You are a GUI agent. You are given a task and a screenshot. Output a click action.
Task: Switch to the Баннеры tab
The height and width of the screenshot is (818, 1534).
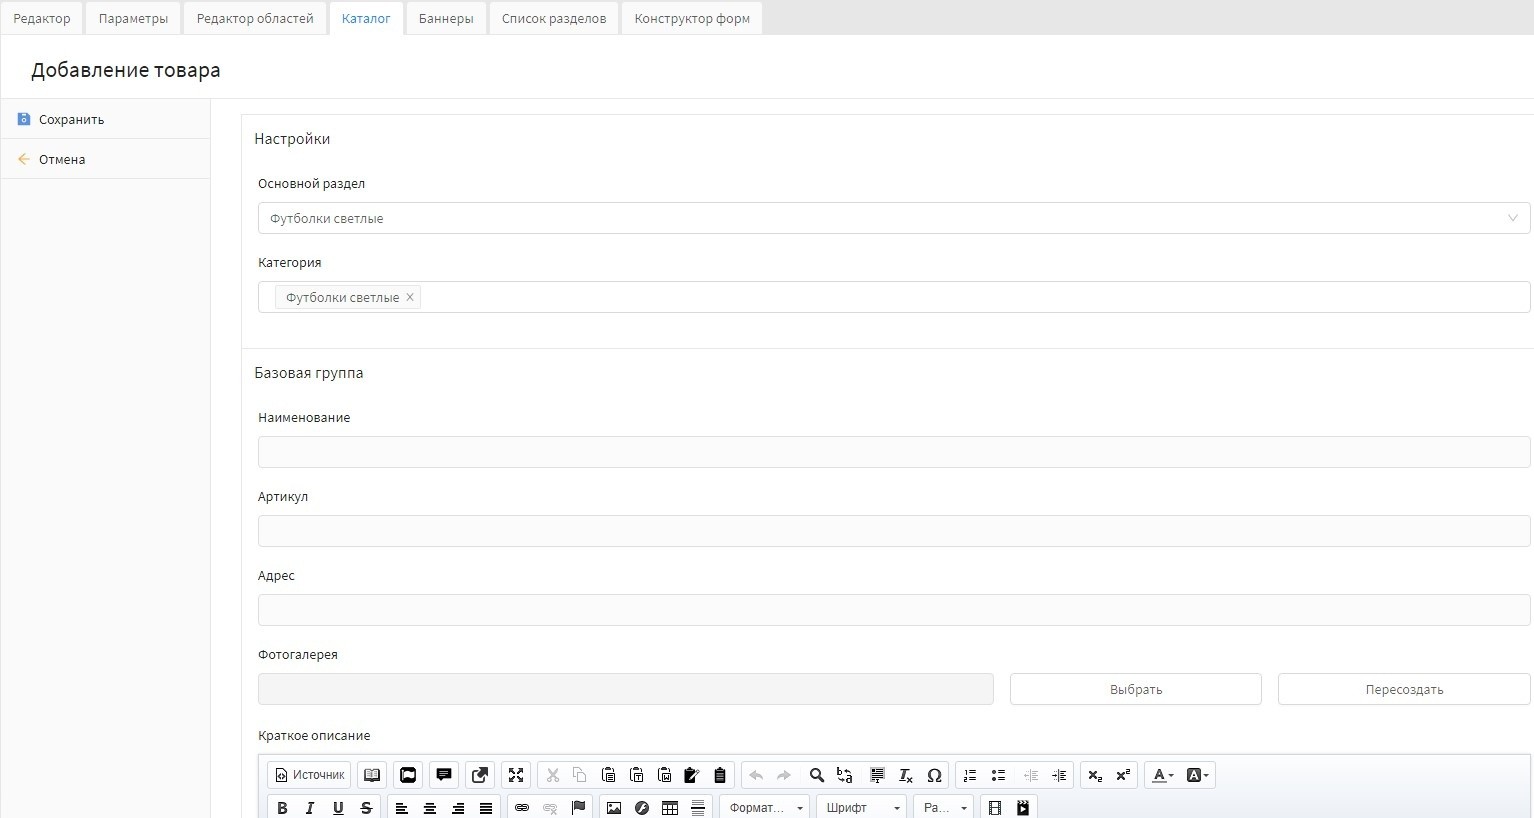pyautogui.click(x=446, y=18)
